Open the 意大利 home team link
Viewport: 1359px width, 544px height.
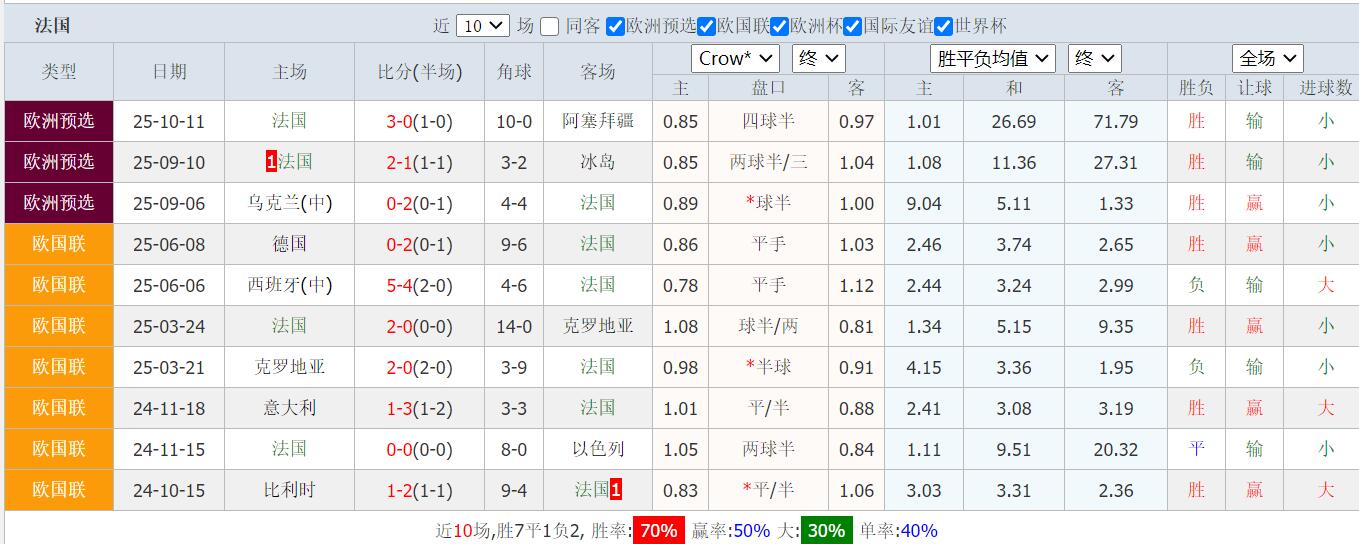289,408
